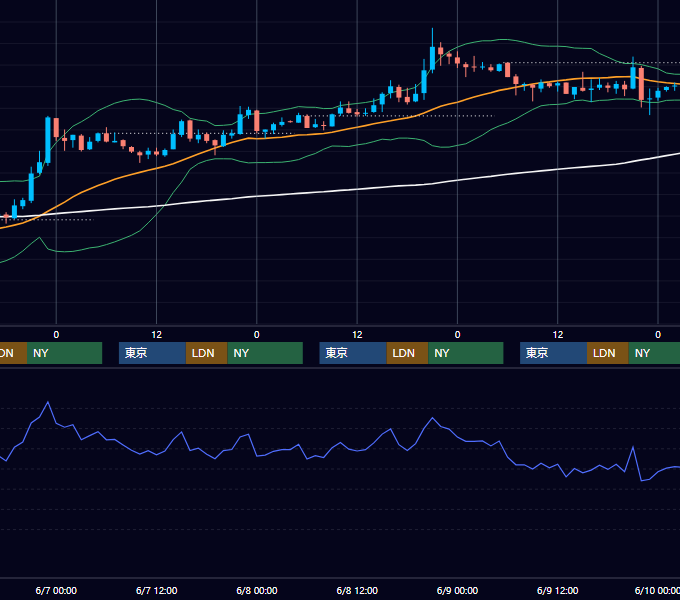Screen dimensions: 680x600
Task: Select the 6/8 12:00 date label
Action: click(357, 590)
